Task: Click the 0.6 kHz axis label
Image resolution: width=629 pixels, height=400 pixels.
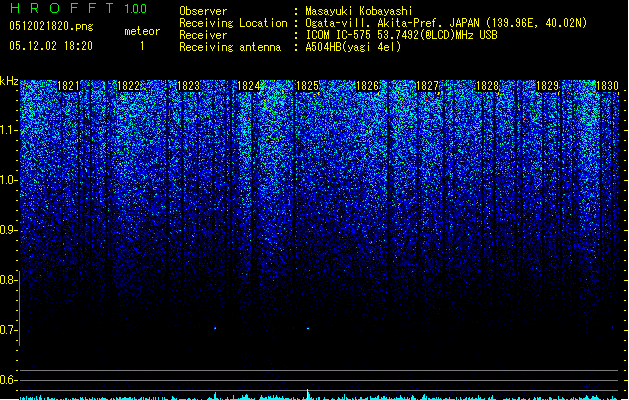Action: point(8,380)
